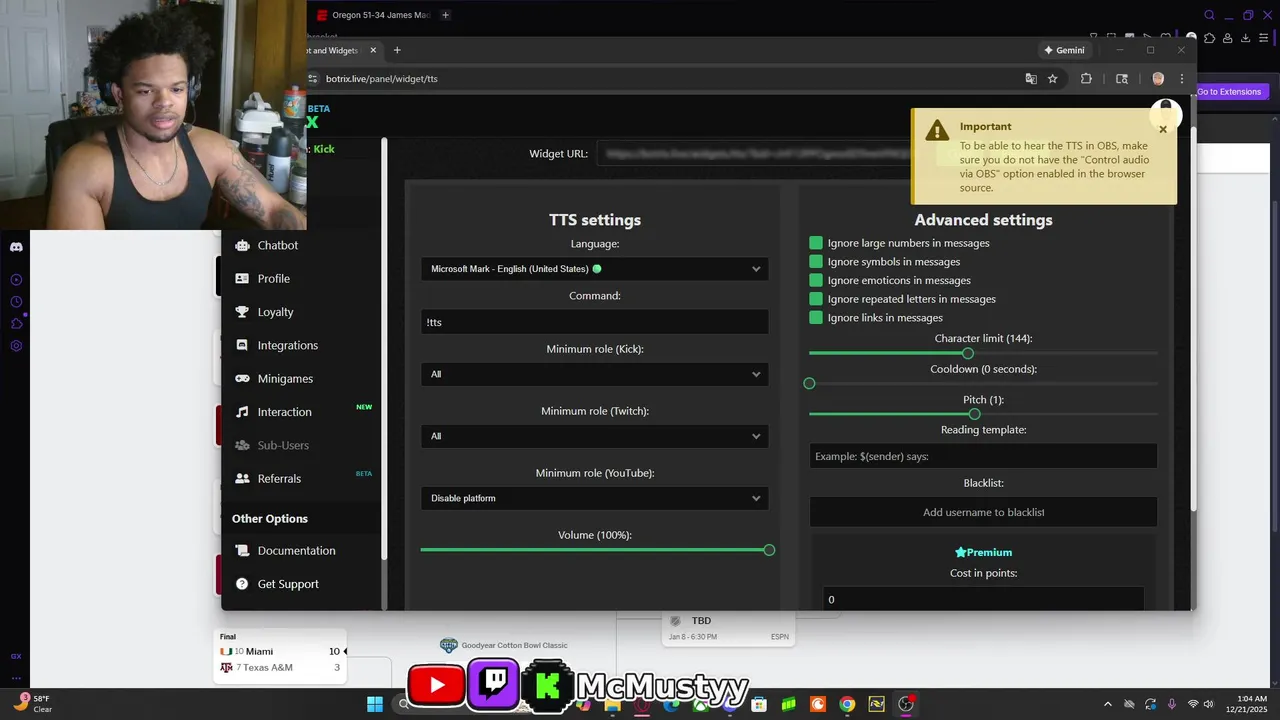
Task: Open the weather widget on taskbar
Action: 32,704
